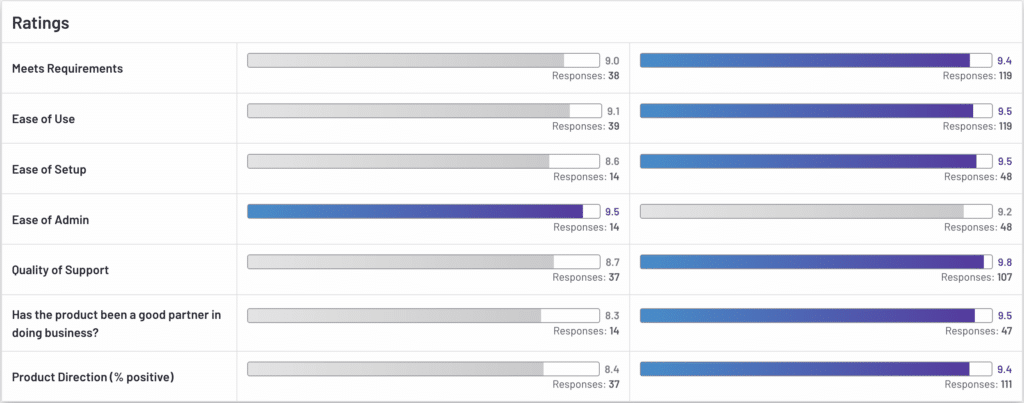
Task: Click the Ease of Admin label
Action: click(50, 220)
